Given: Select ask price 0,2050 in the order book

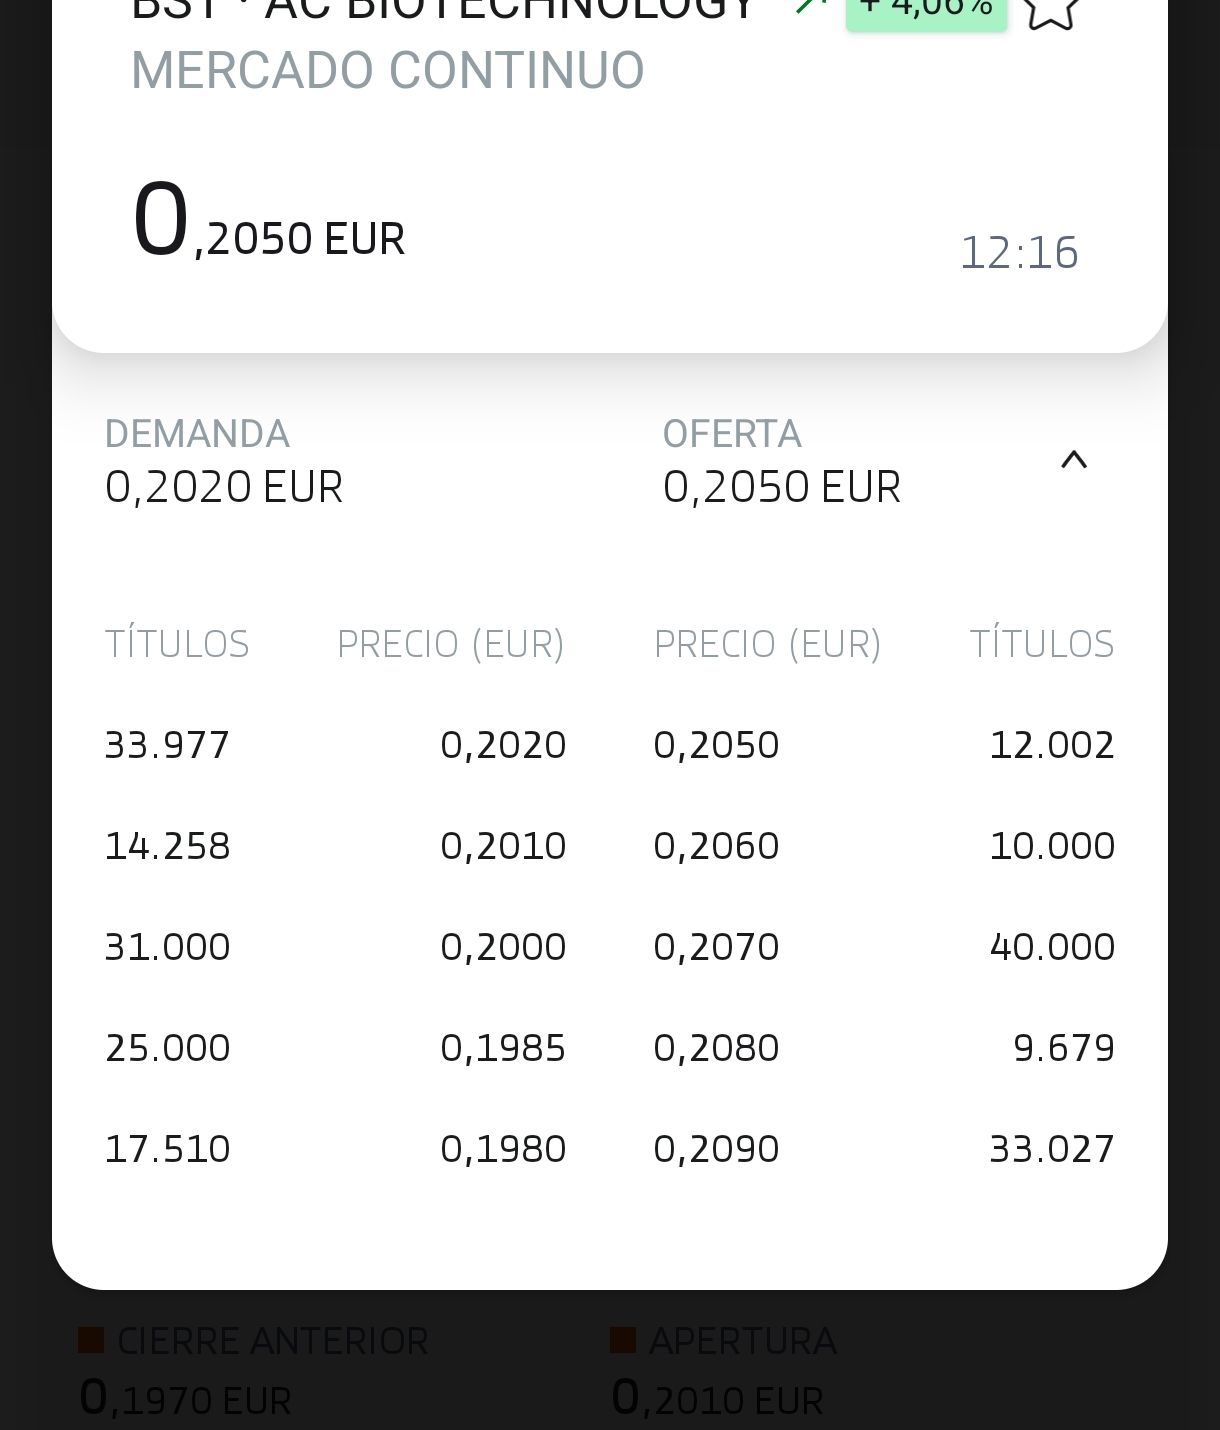Looking at the screenshot, I should click(x=716, y=745).
